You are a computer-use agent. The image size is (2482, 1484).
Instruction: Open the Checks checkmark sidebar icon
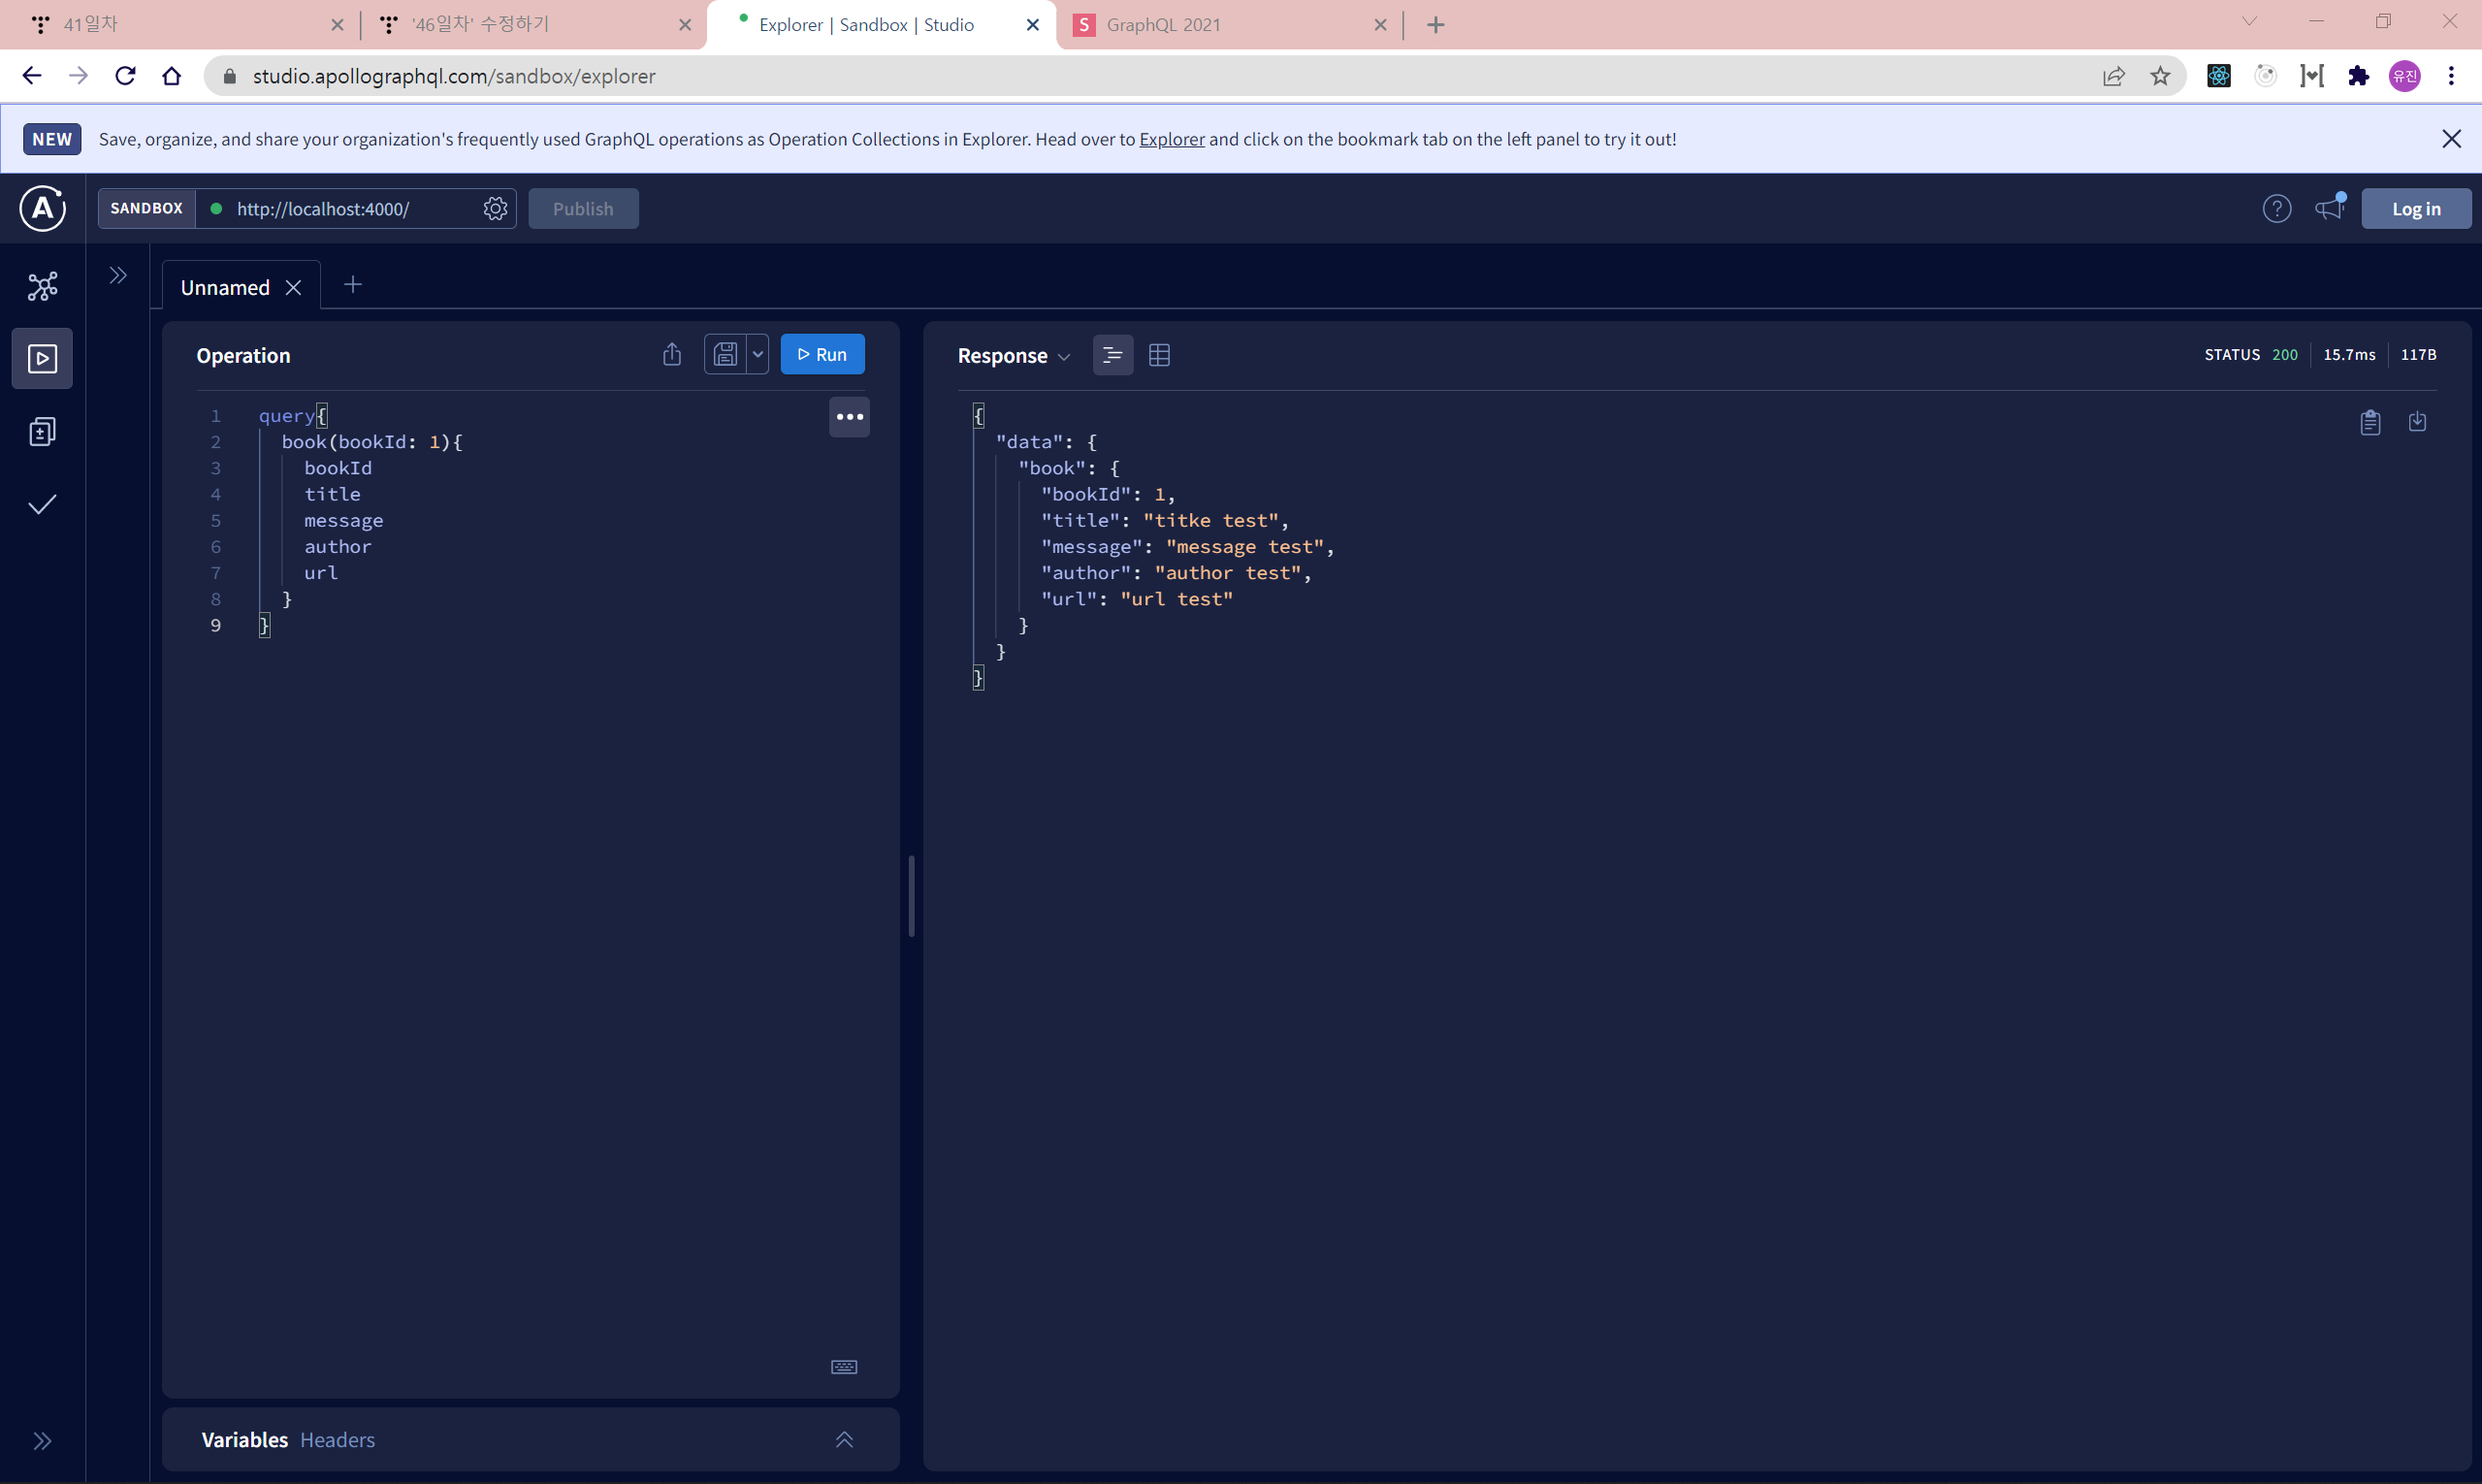(42, 505)
